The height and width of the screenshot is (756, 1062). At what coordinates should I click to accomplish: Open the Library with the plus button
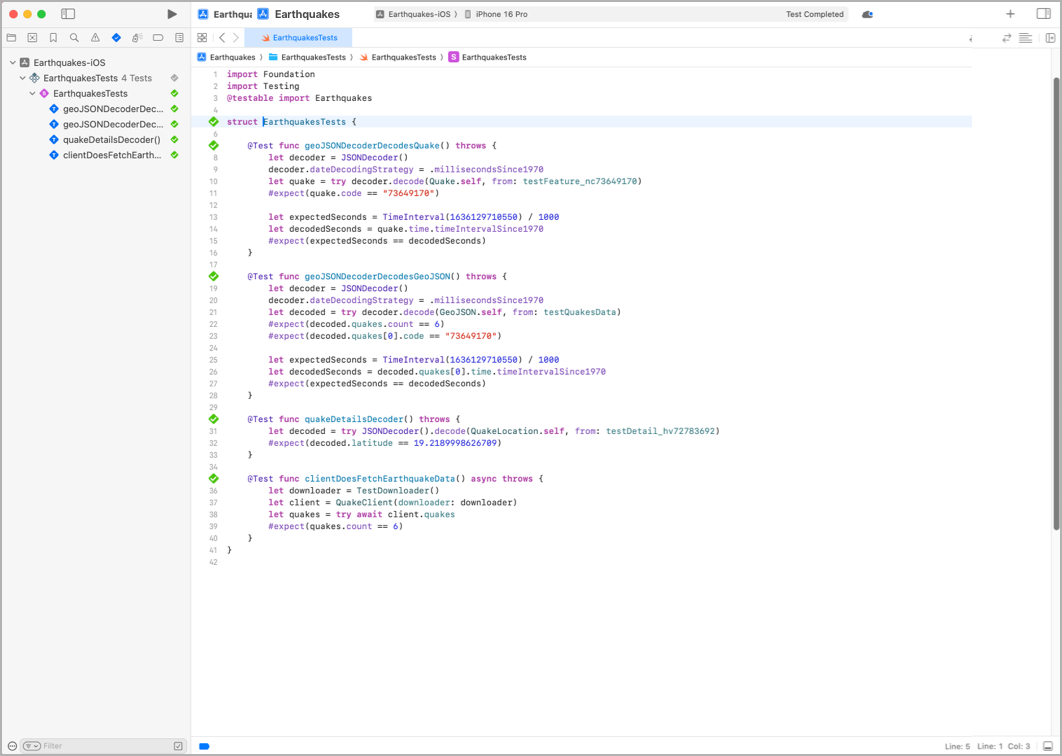[1010, 14]
